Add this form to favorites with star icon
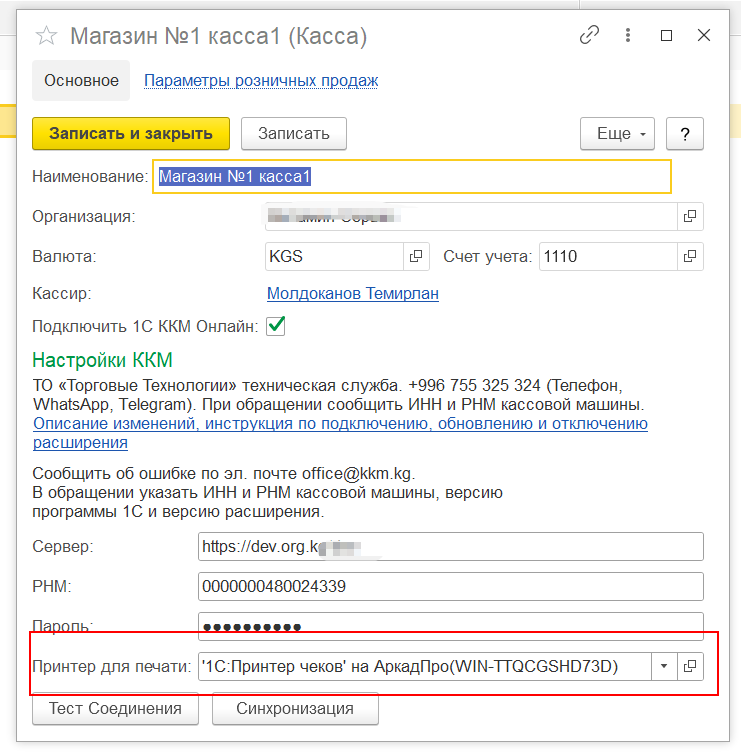 (x=46, y=37)
